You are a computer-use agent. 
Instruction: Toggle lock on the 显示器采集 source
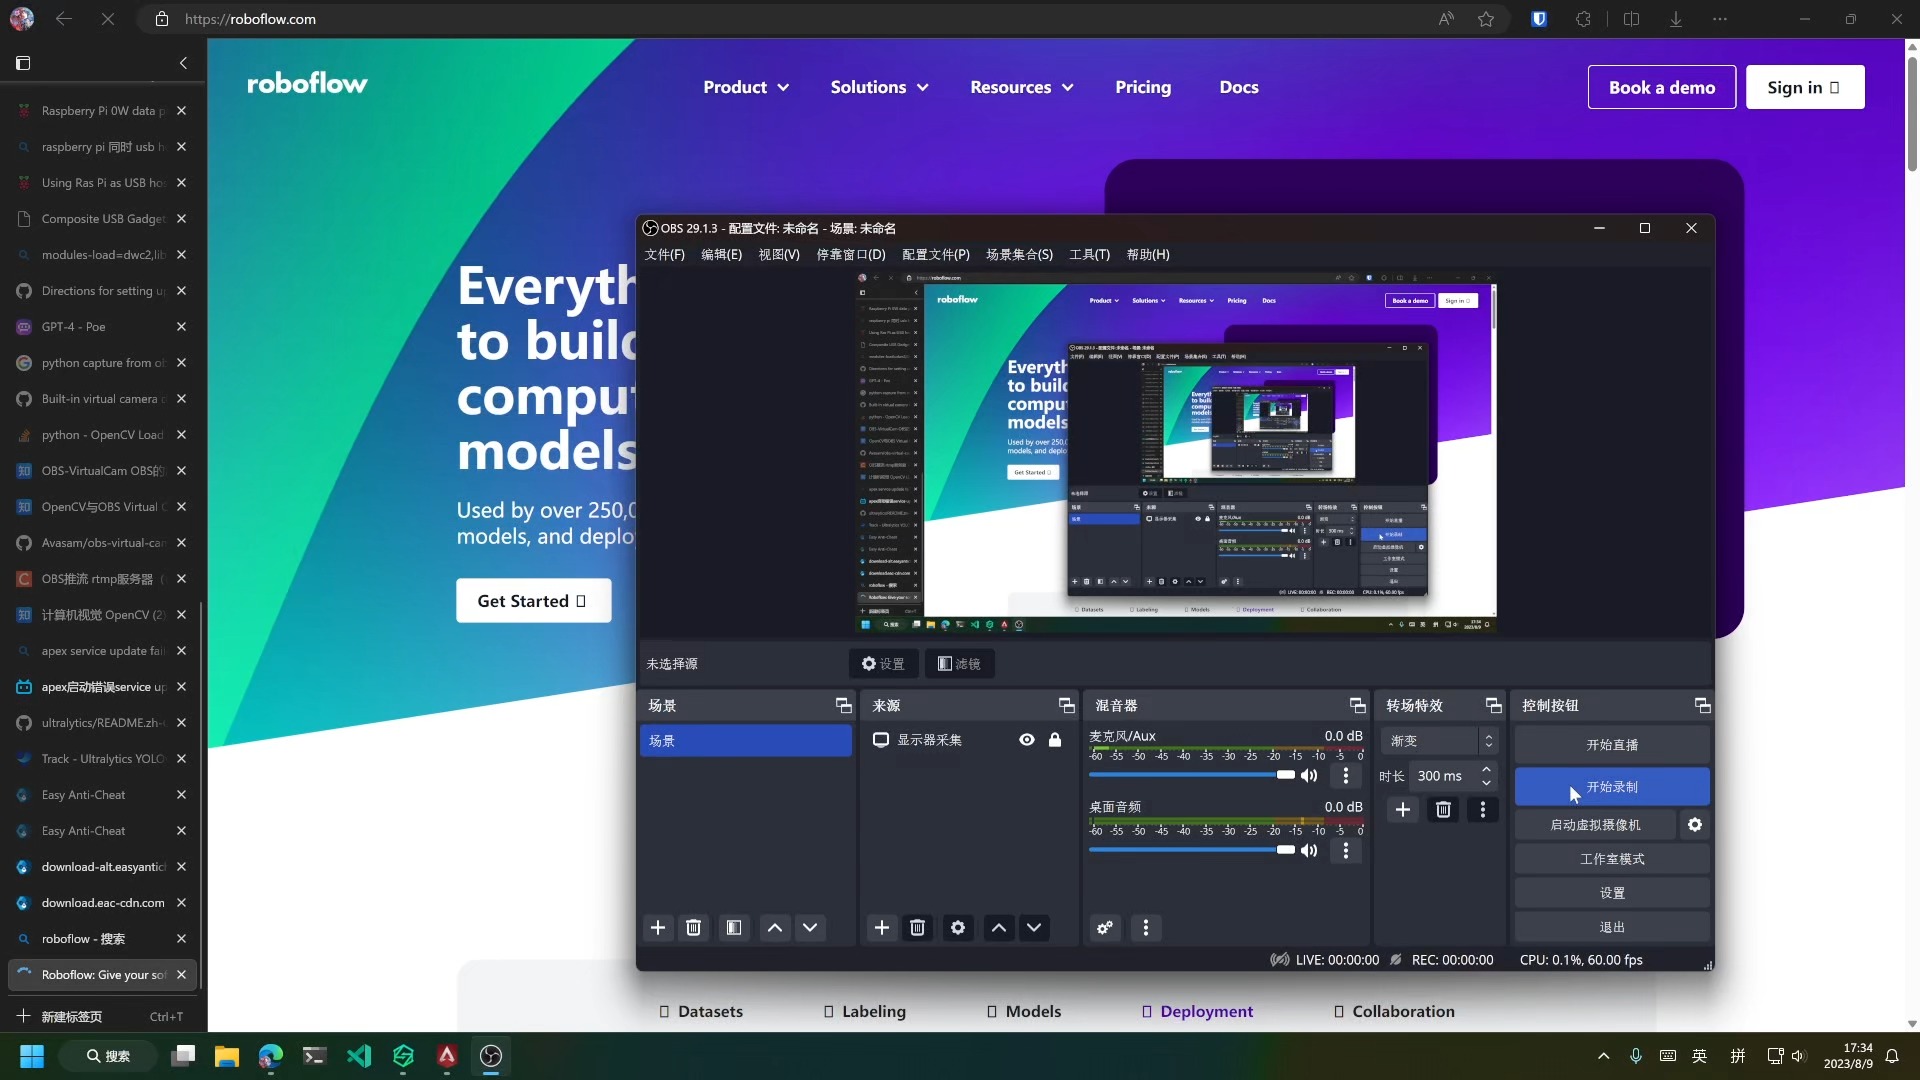pyautogui.click(x=1055, y=740)
